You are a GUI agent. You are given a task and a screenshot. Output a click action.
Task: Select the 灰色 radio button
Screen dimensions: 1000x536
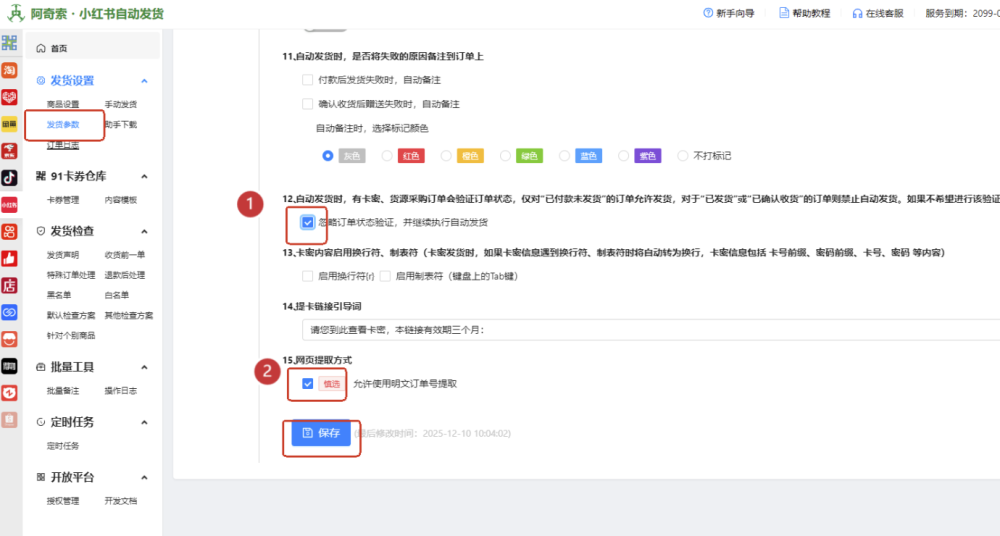328,156
